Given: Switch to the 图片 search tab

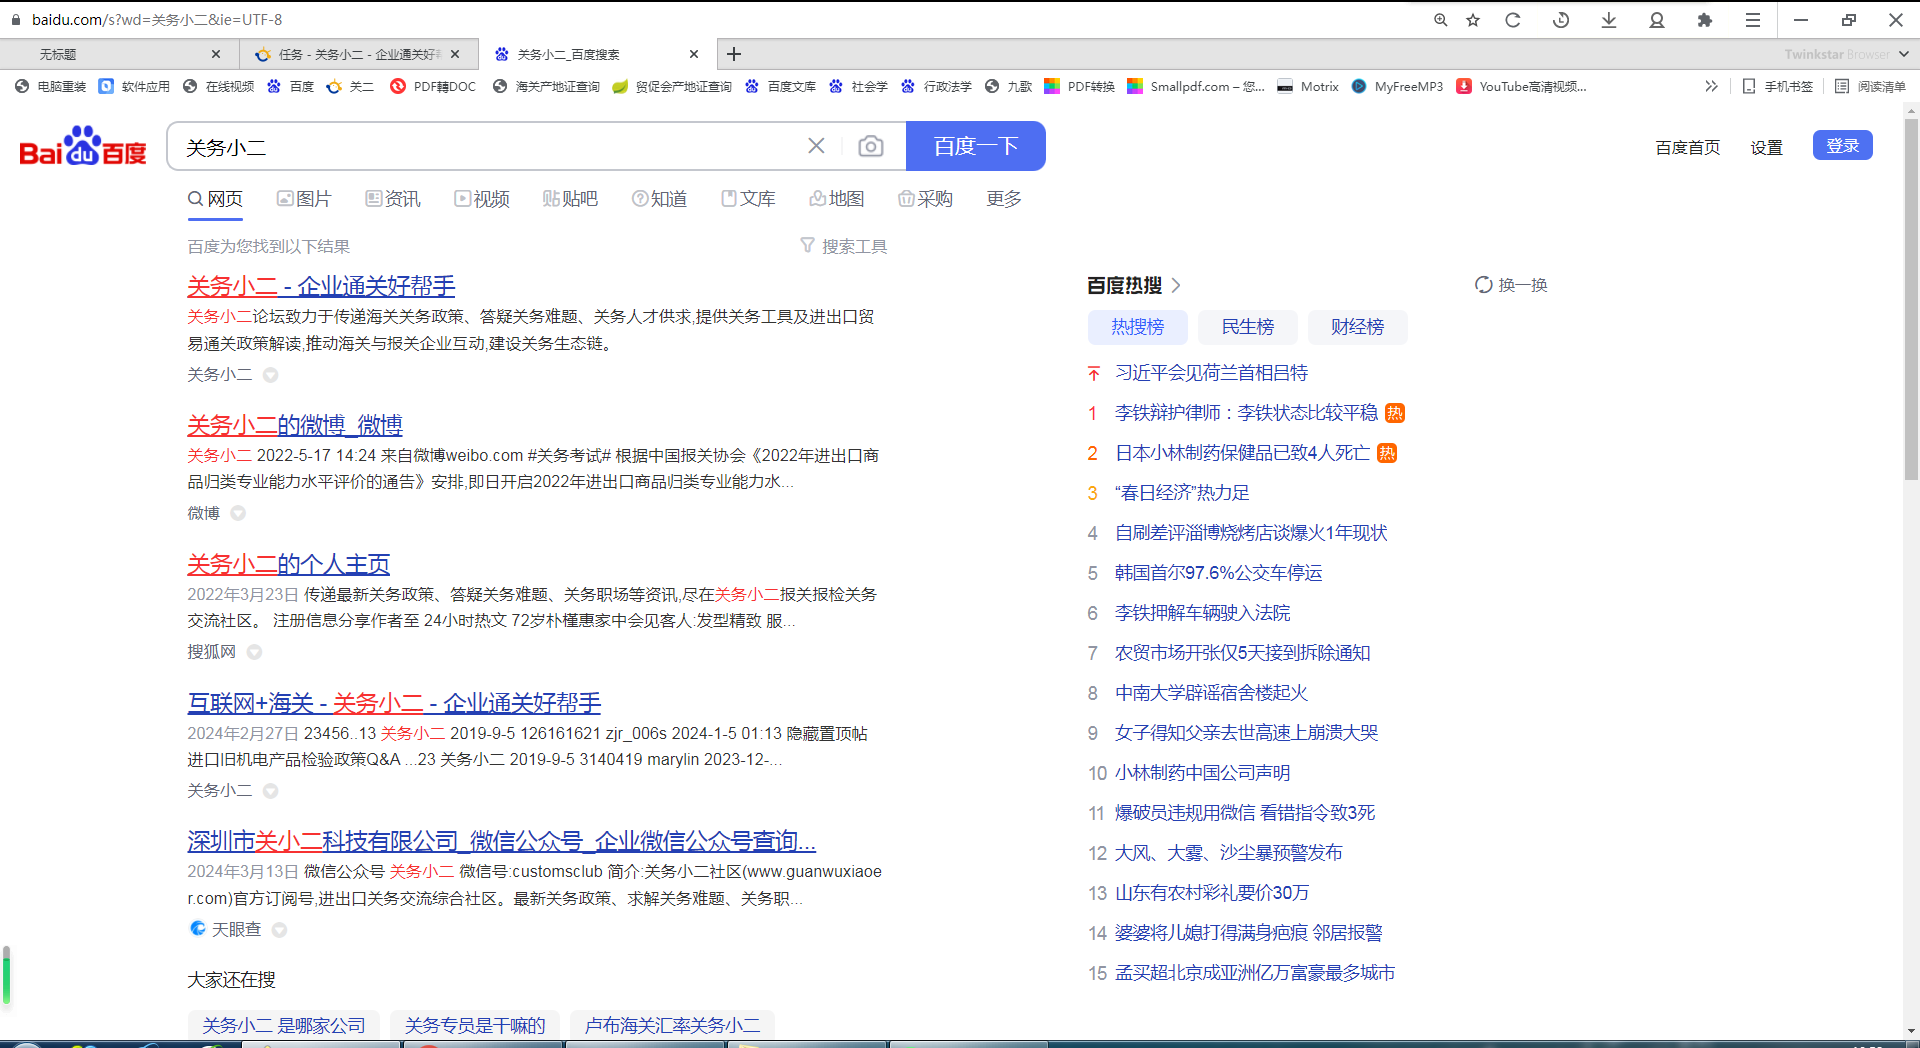Looking at the screenshot, I should click(304, 199).
